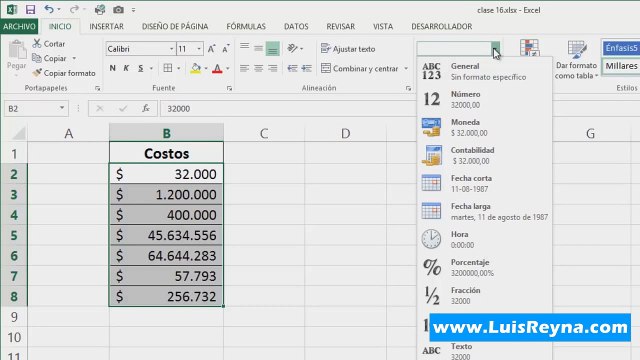Apply the Énfasis5 cell style
Screen dimensions: 640x360
(x=621, y=48)
